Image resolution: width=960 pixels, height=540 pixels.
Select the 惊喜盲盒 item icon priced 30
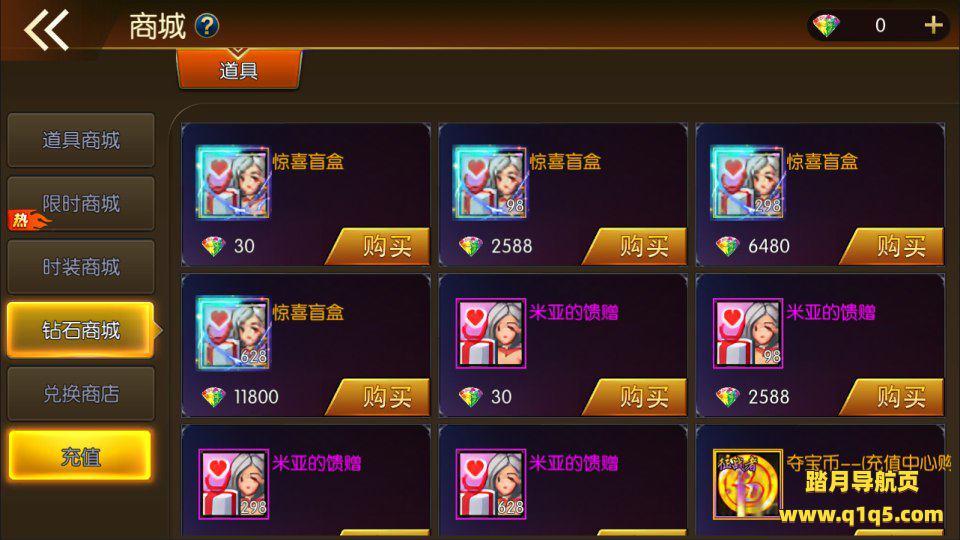(x=233, y=182)
